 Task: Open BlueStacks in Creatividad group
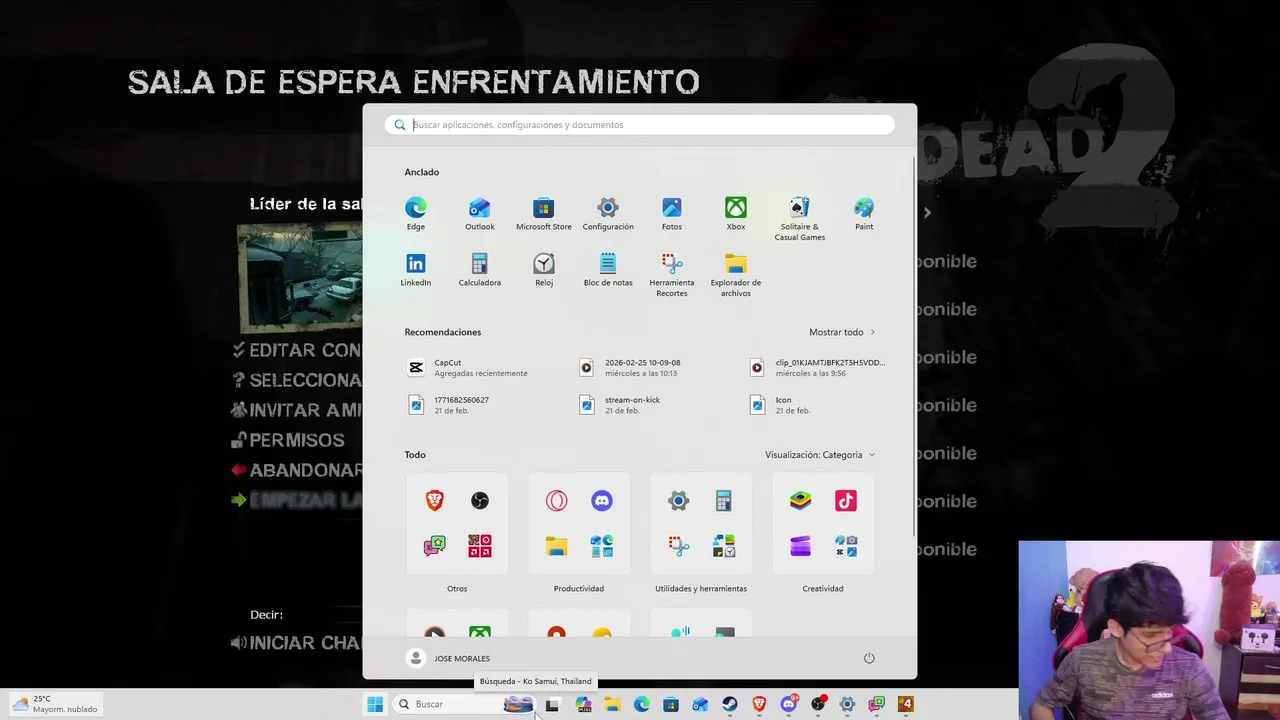[800, 501]
